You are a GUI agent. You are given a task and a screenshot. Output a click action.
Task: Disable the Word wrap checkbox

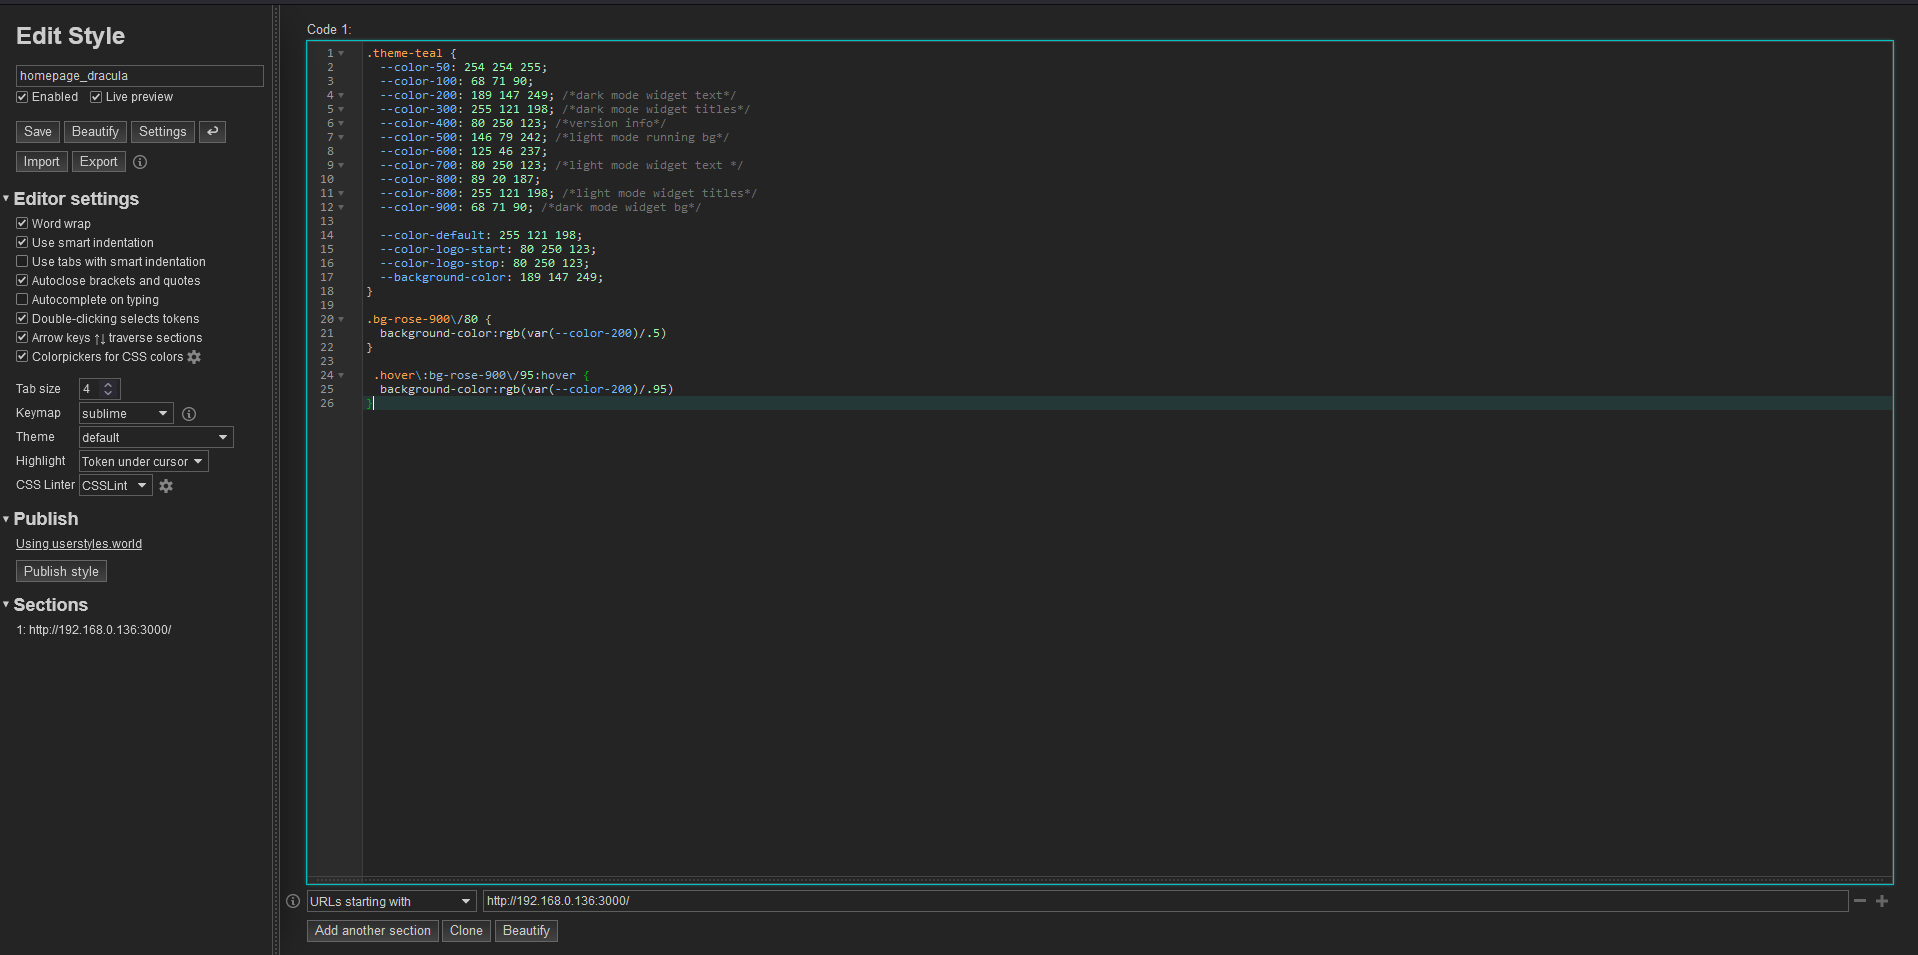[22, 223]
